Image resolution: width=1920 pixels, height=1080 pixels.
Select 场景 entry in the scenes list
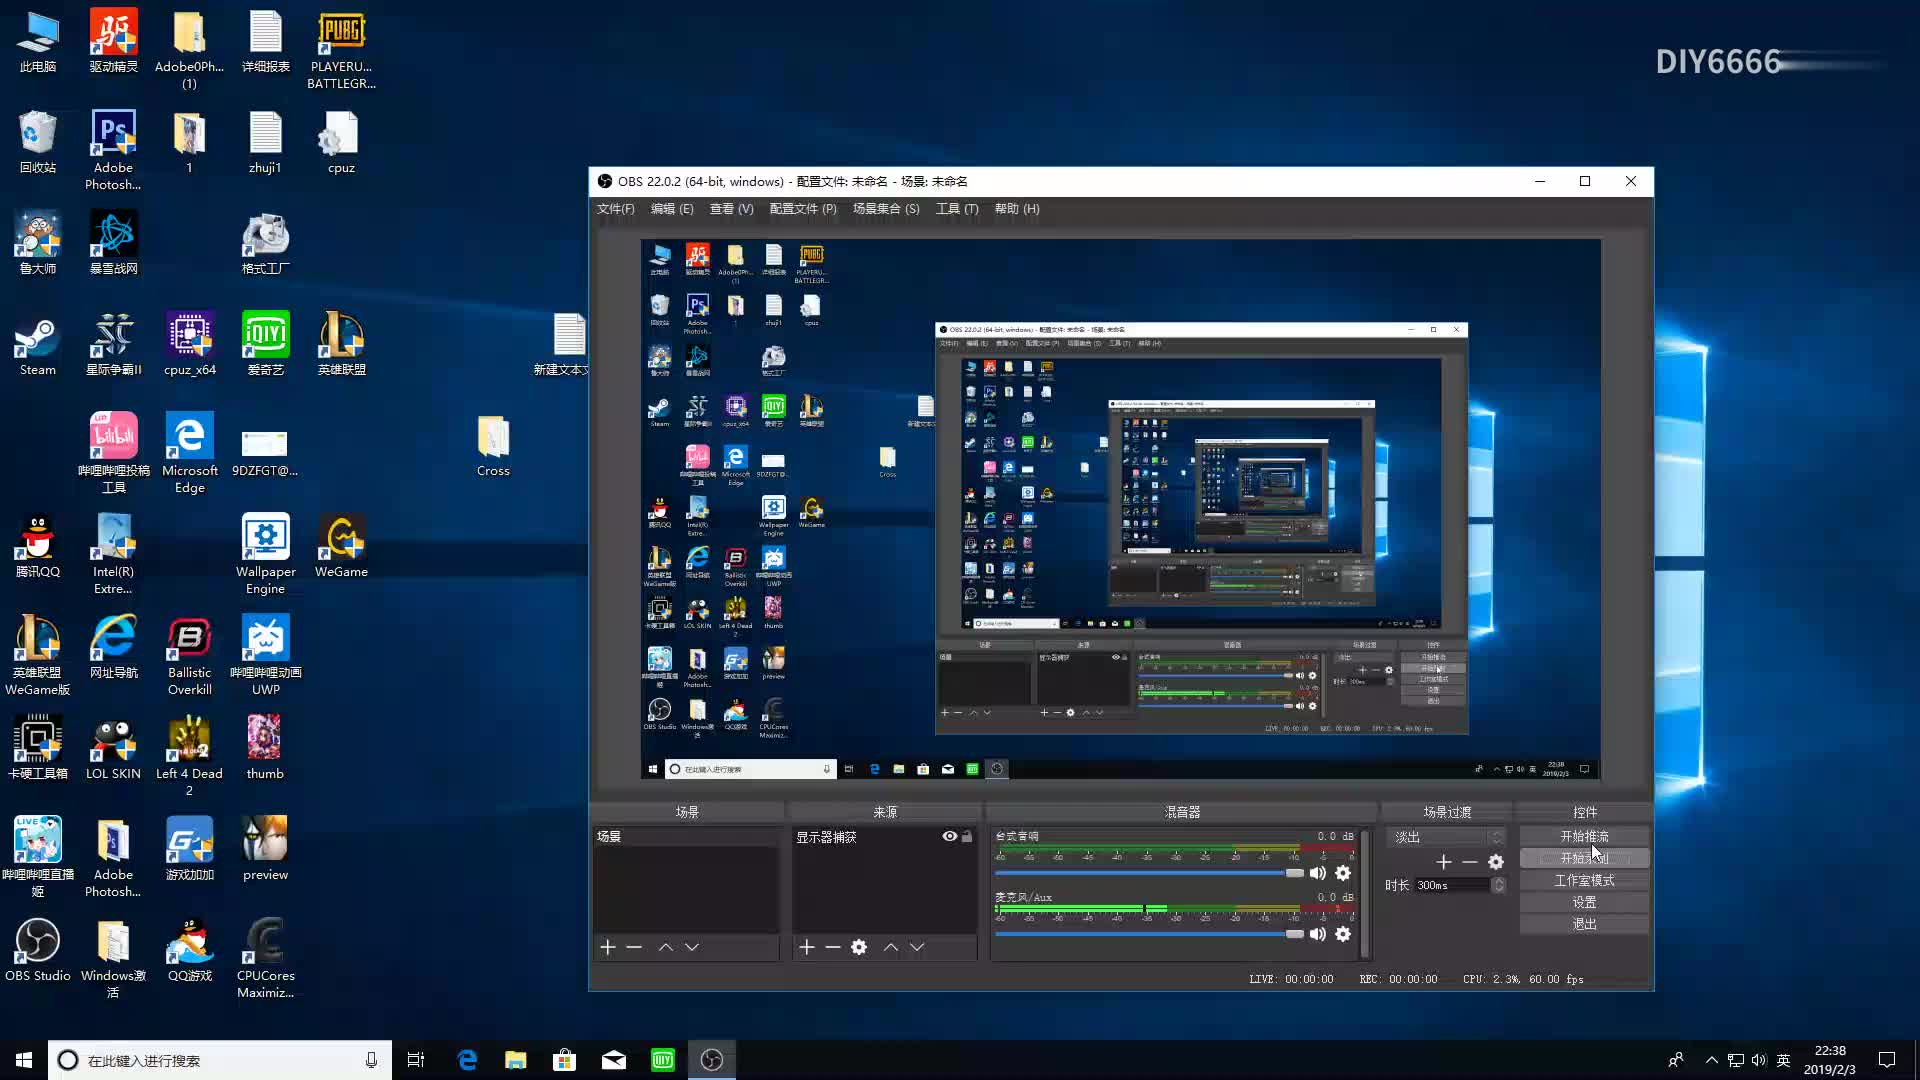coord(686,836)
